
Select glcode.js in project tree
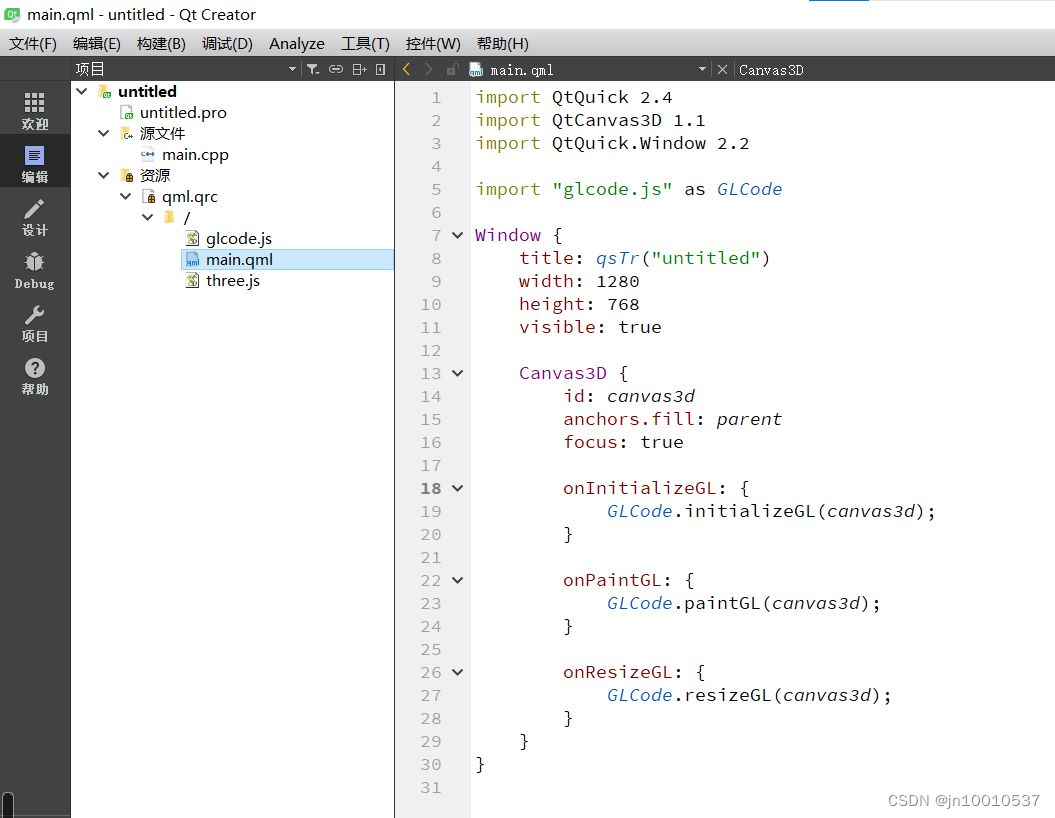239,239
